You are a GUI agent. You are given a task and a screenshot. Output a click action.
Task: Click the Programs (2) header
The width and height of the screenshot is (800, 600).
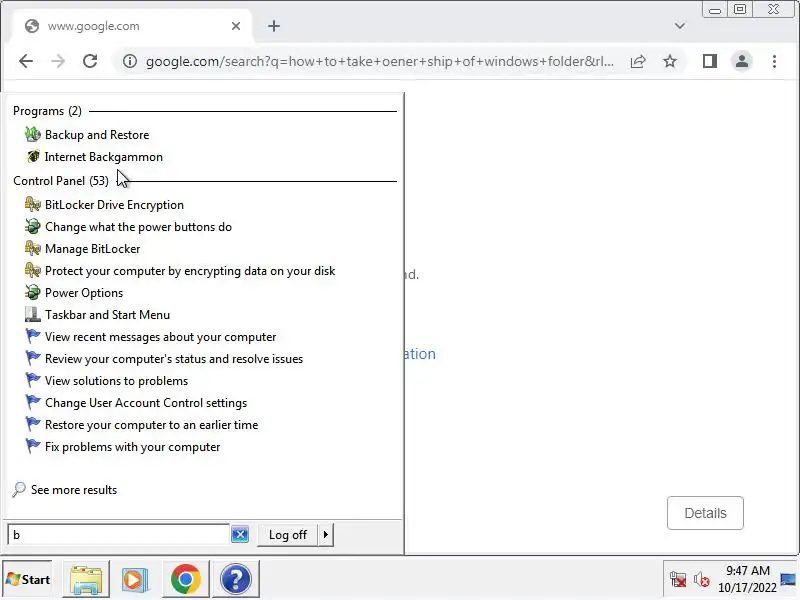click(47, 111)
